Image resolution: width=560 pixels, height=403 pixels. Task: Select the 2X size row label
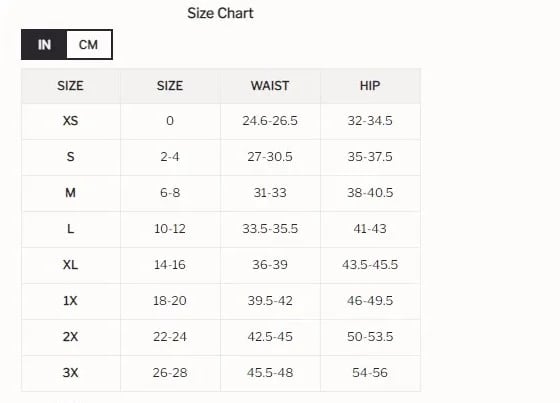[70, 337]
